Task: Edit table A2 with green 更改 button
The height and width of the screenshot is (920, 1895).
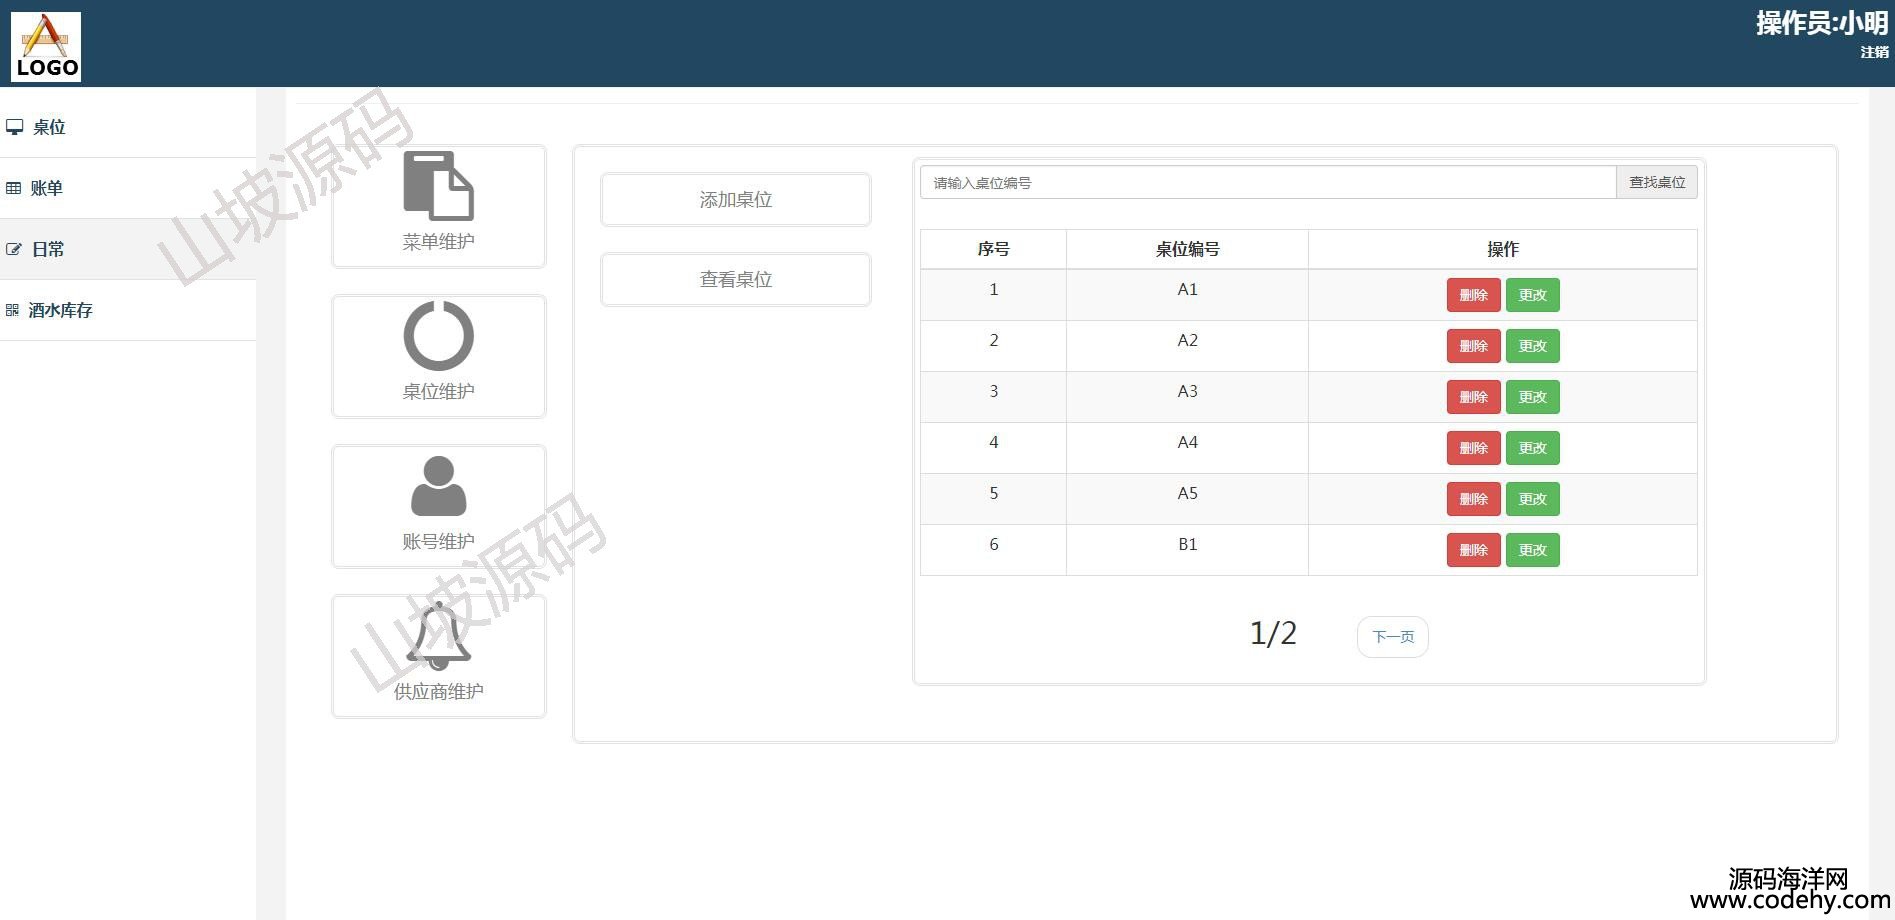Action: pyautogui.click(x=1532, y=346)
